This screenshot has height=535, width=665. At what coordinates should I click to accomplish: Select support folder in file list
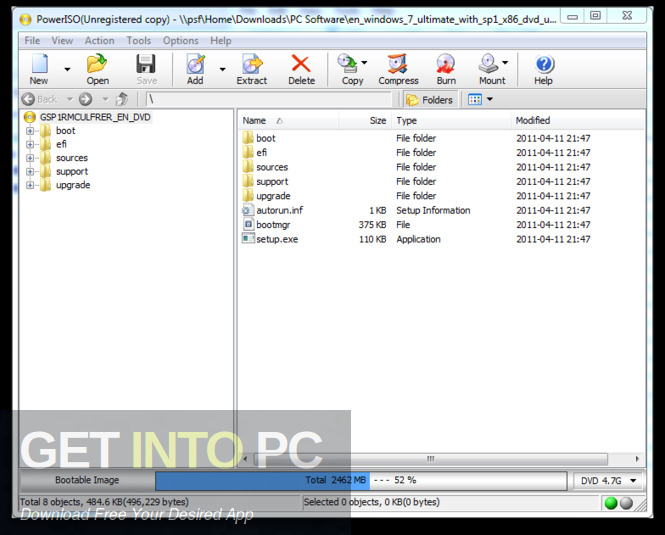click(272, 182)
